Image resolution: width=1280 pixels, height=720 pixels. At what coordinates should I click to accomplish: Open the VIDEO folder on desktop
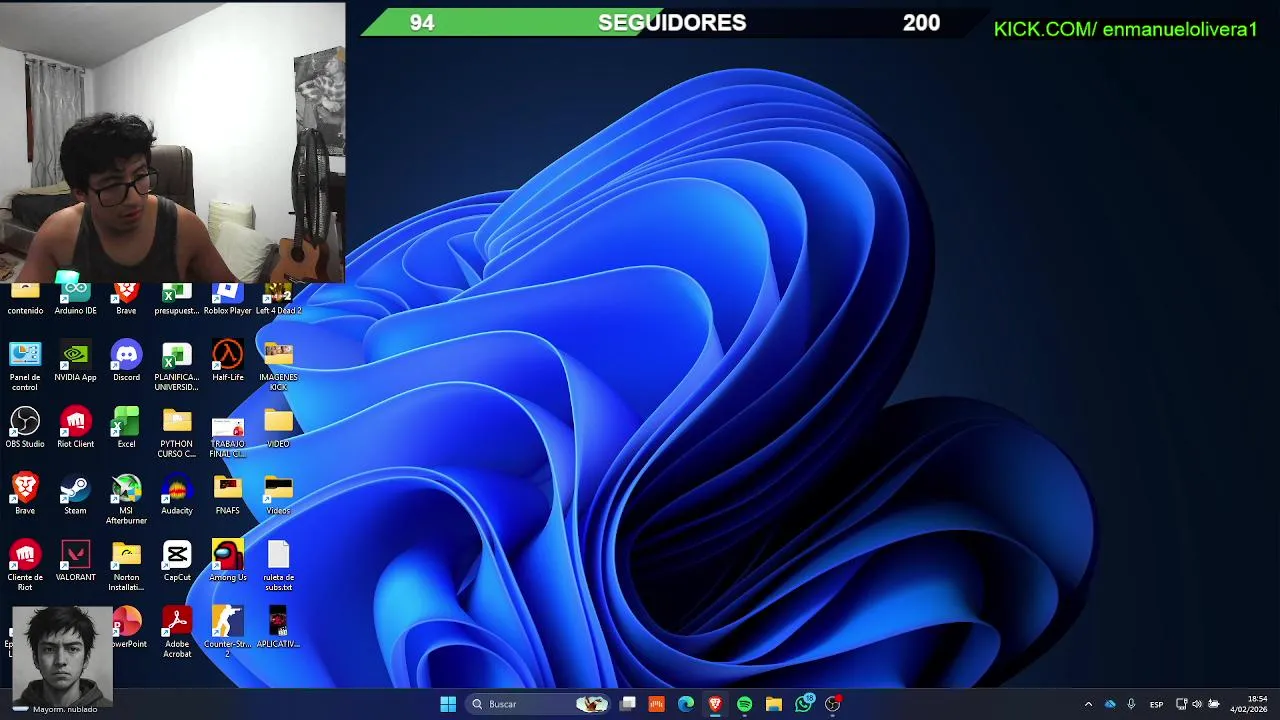pos(278,428)
